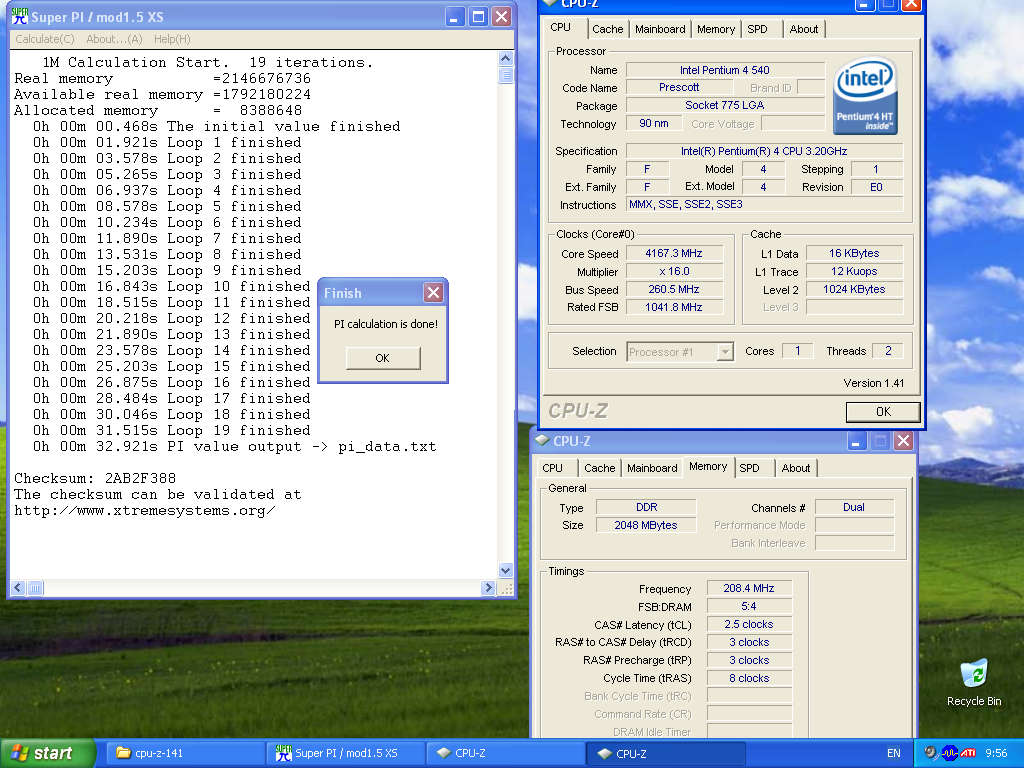Click the Instructions field MMX, SSE, SSE2, SSE3
The image size is (1024, 768).
tap(765, 204)
